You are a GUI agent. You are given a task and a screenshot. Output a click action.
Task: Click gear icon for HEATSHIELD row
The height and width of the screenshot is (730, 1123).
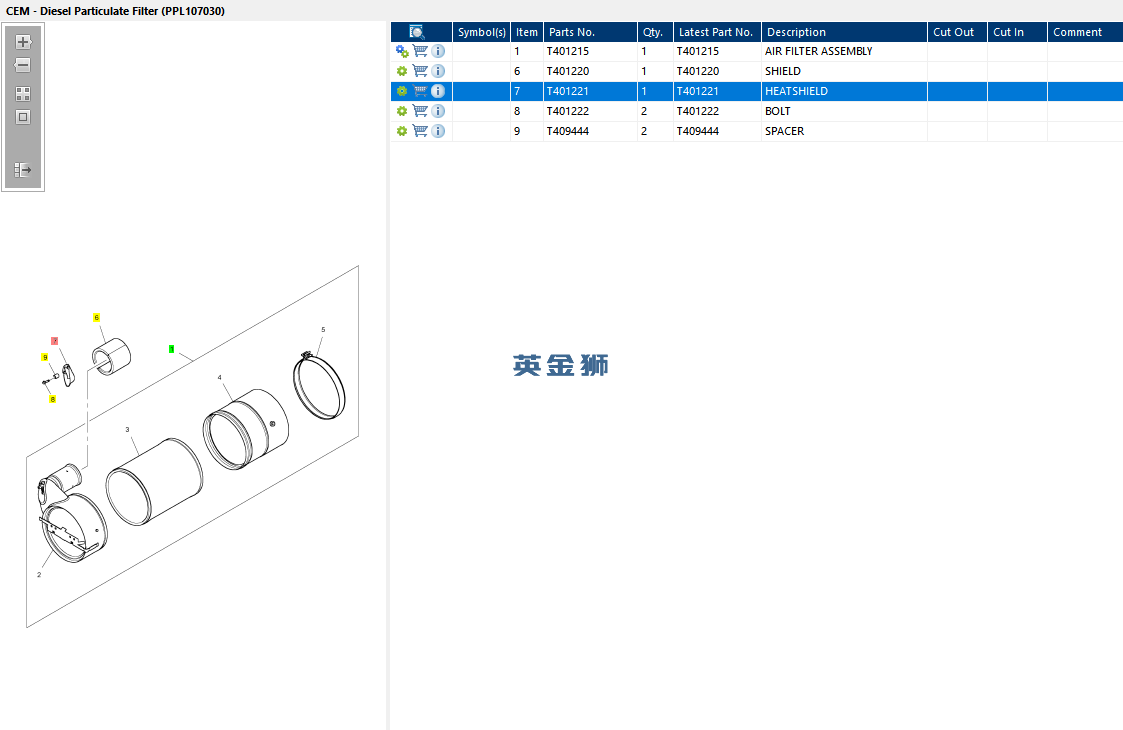pos(402,91)
